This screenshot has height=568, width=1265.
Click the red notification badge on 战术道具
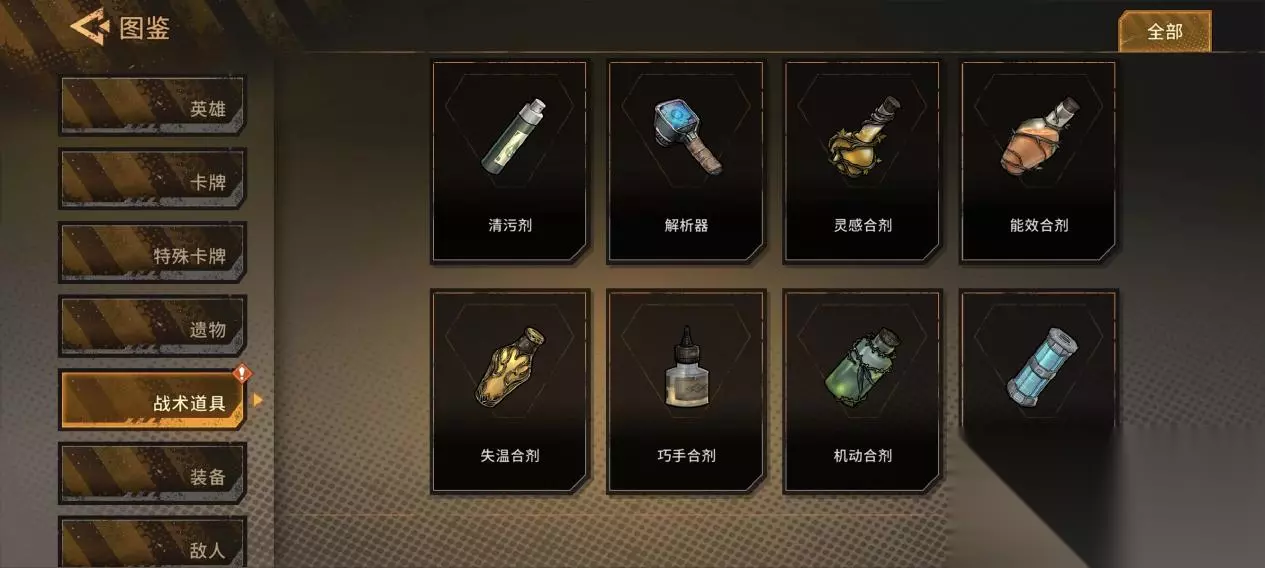241,374
